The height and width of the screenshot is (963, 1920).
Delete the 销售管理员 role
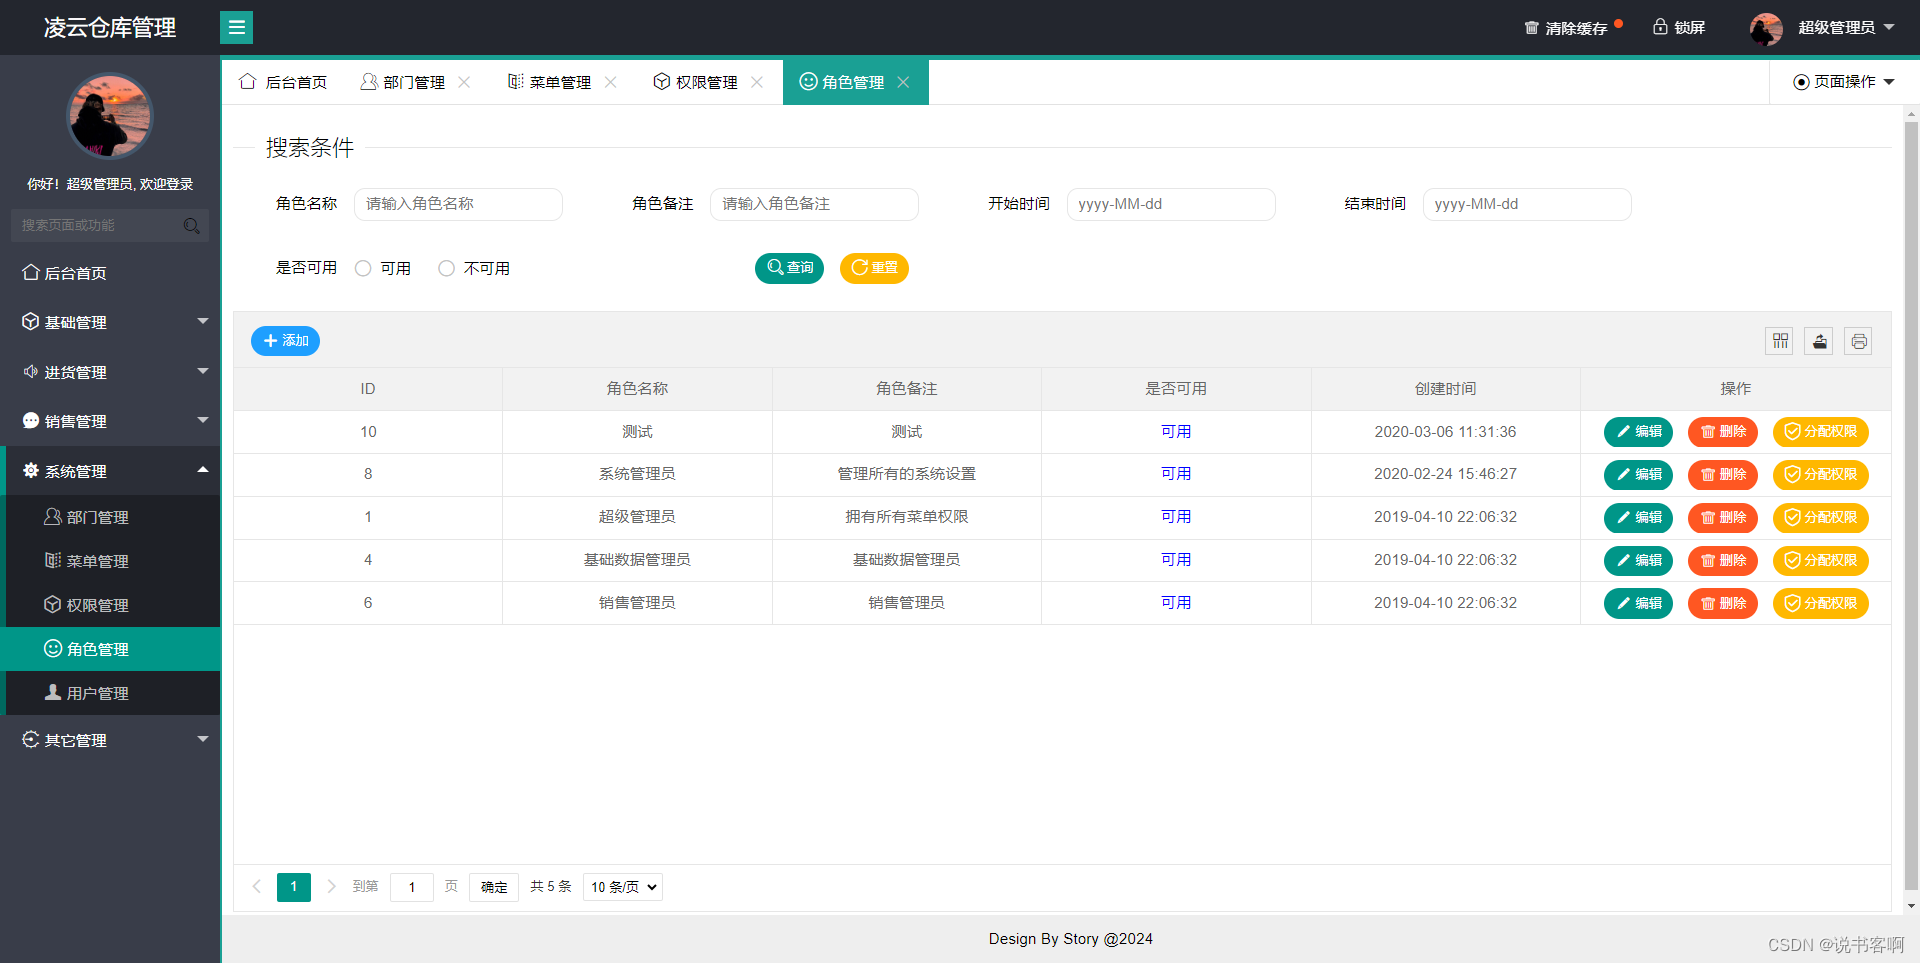[1723, 604]
